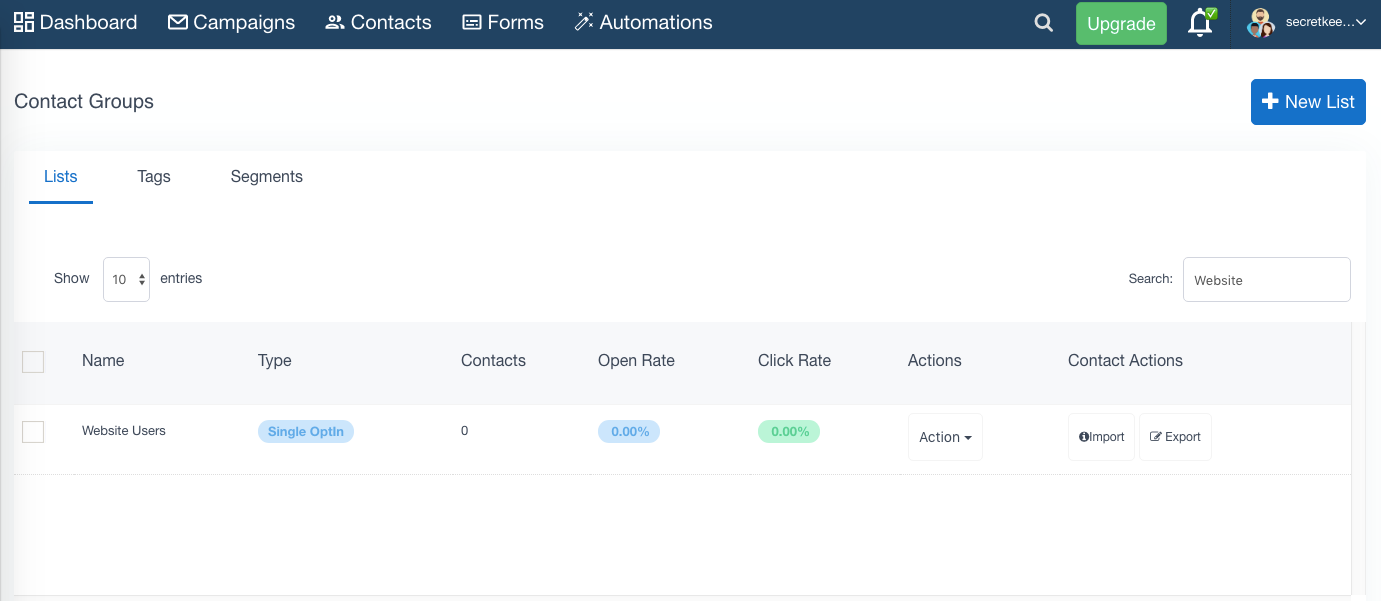
Task: Switch to the Tags tab
Action: coord(154,177)
